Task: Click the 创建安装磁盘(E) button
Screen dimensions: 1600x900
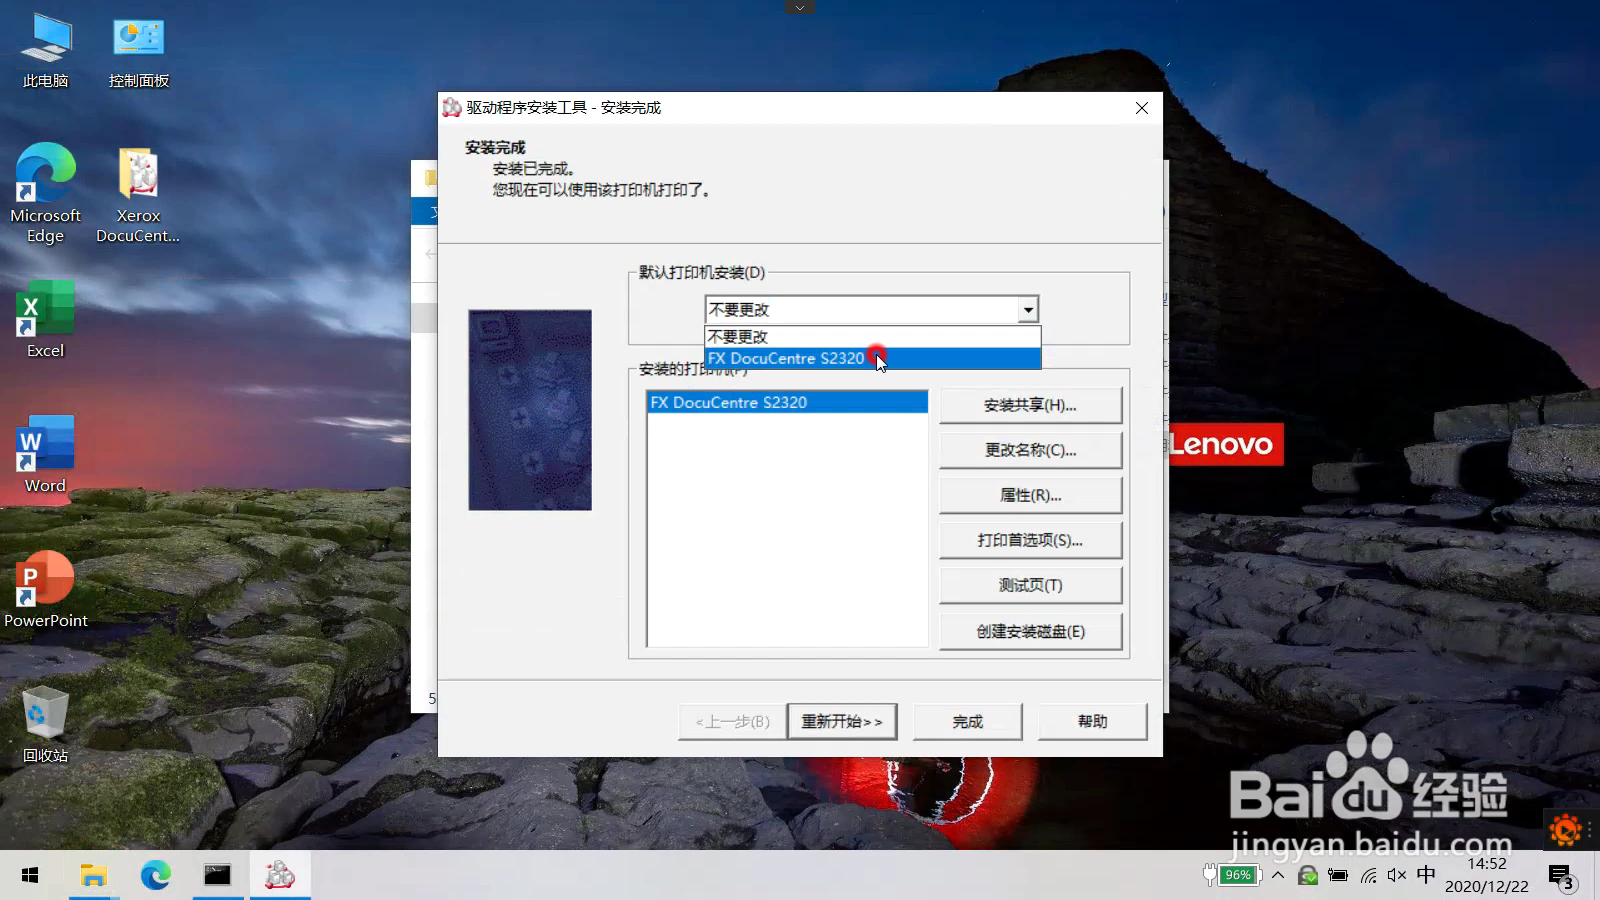Action: pos(1030,631)
